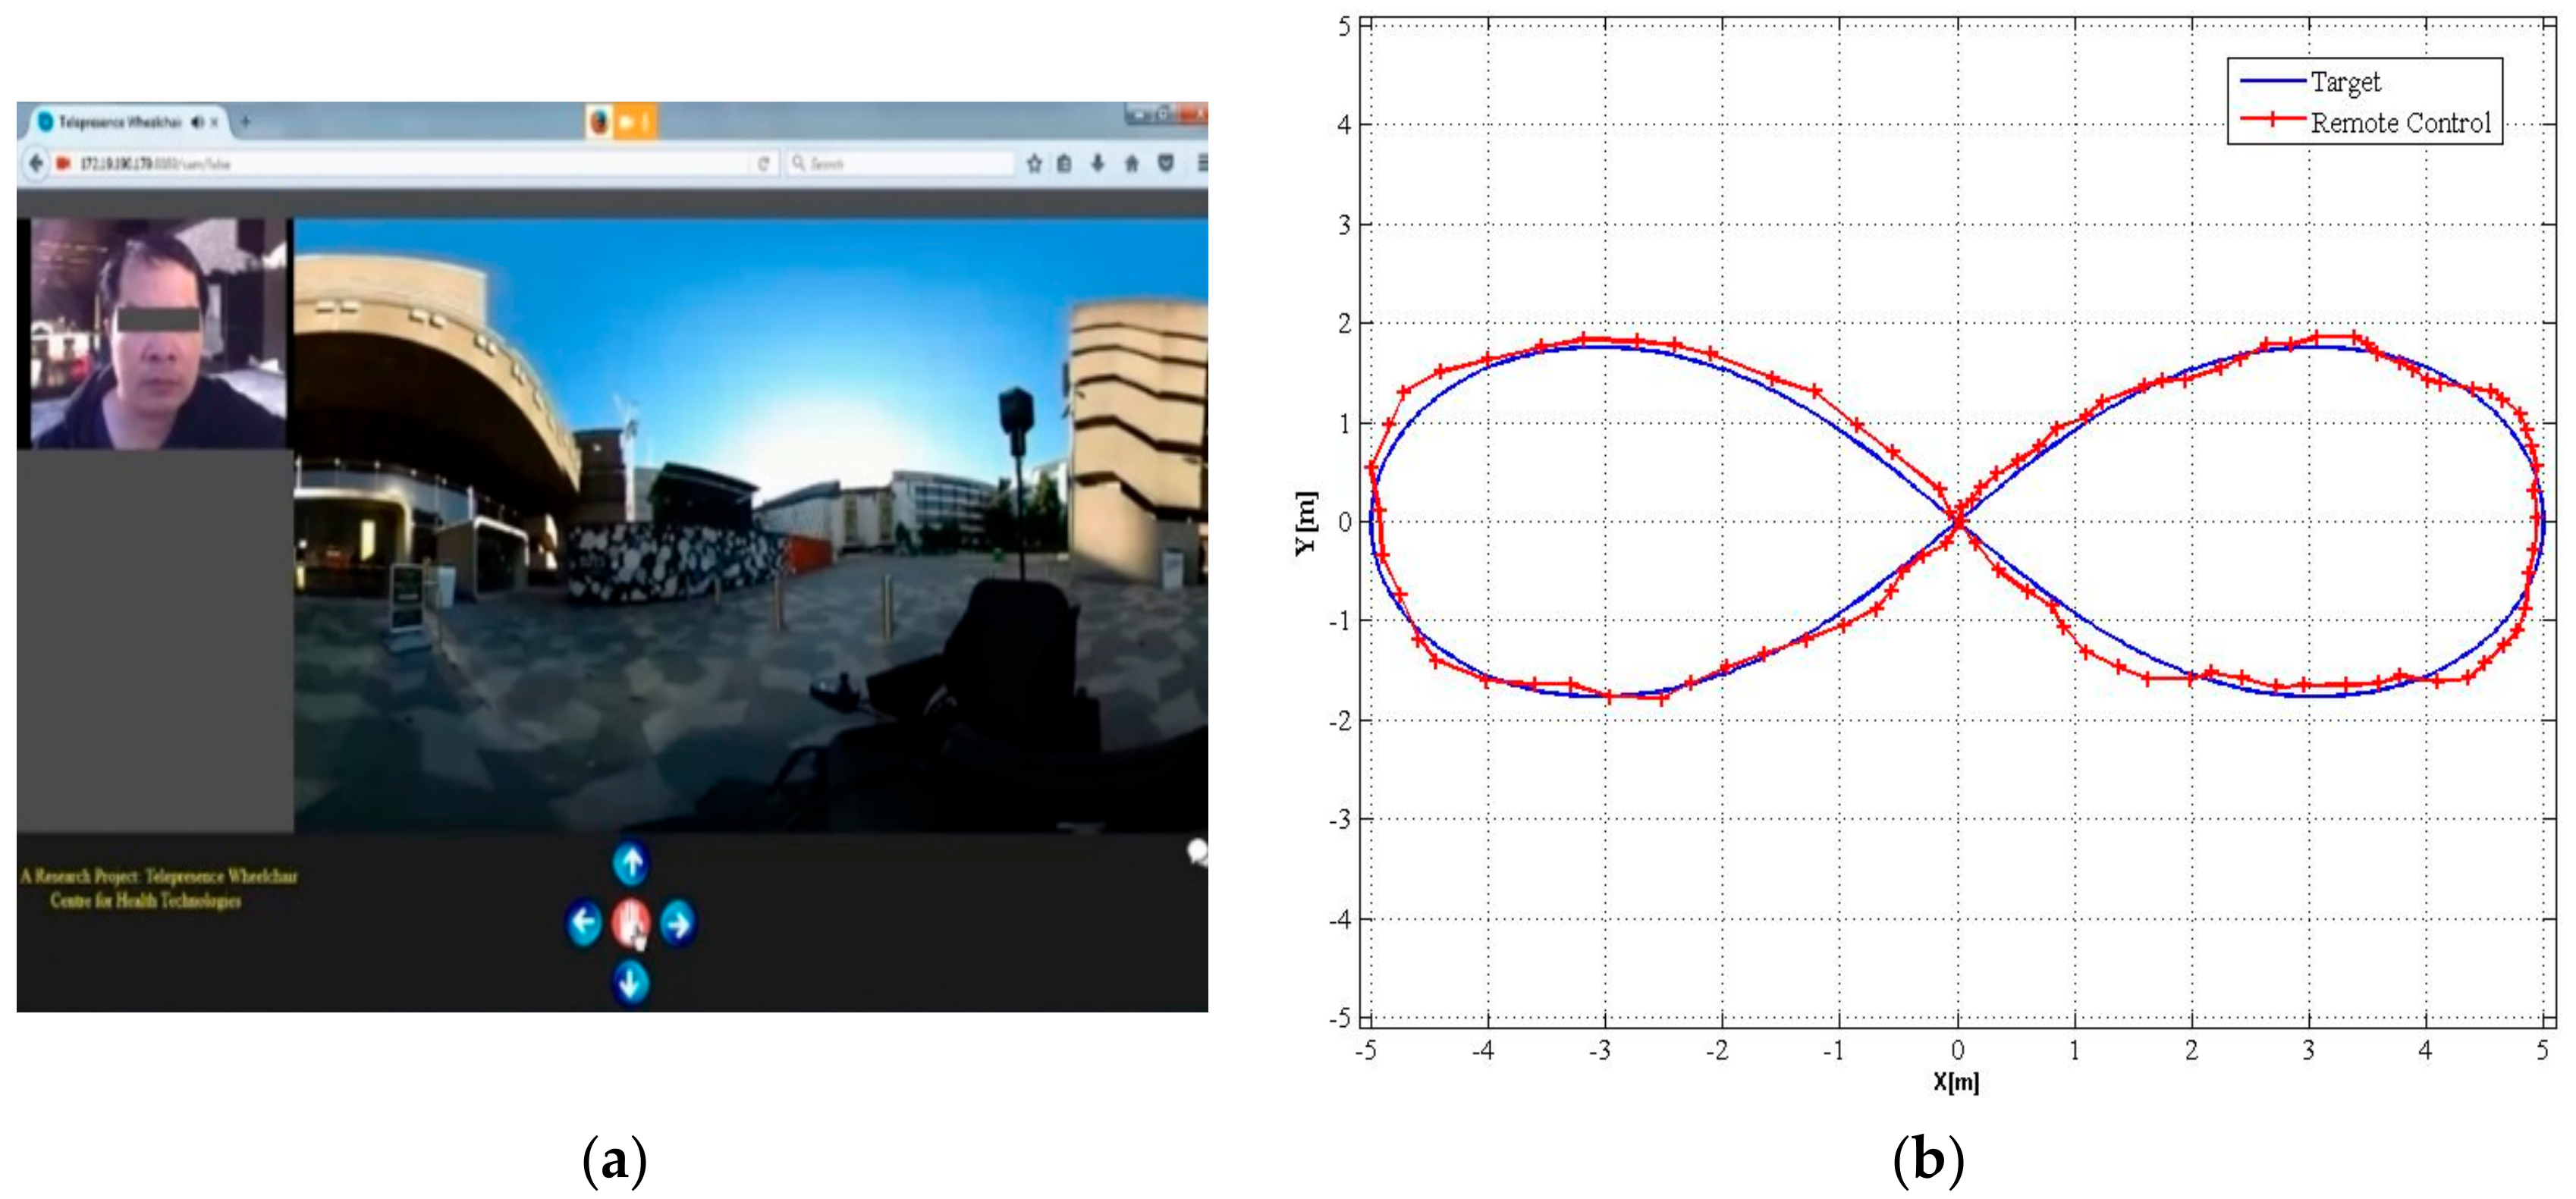This screenshot has width=2576, height=1199.
Task: Open a new tab with plus button
Action: (x=245, y=122)
